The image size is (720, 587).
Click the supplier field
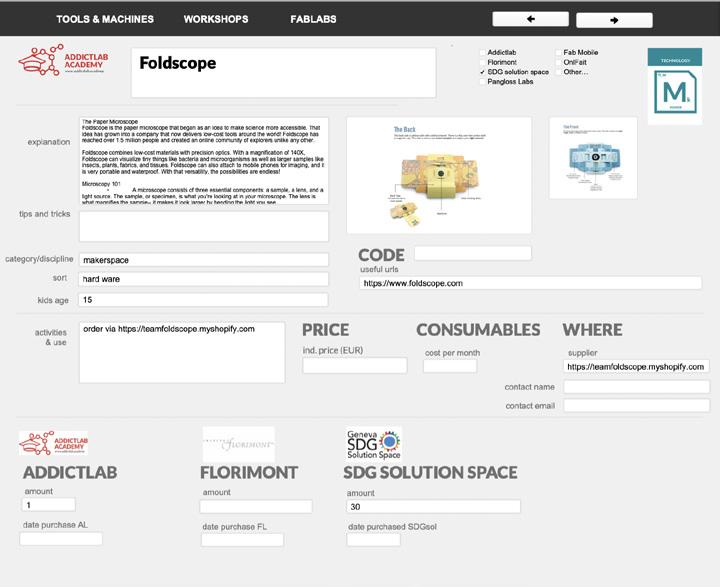[x=636, y=367]
